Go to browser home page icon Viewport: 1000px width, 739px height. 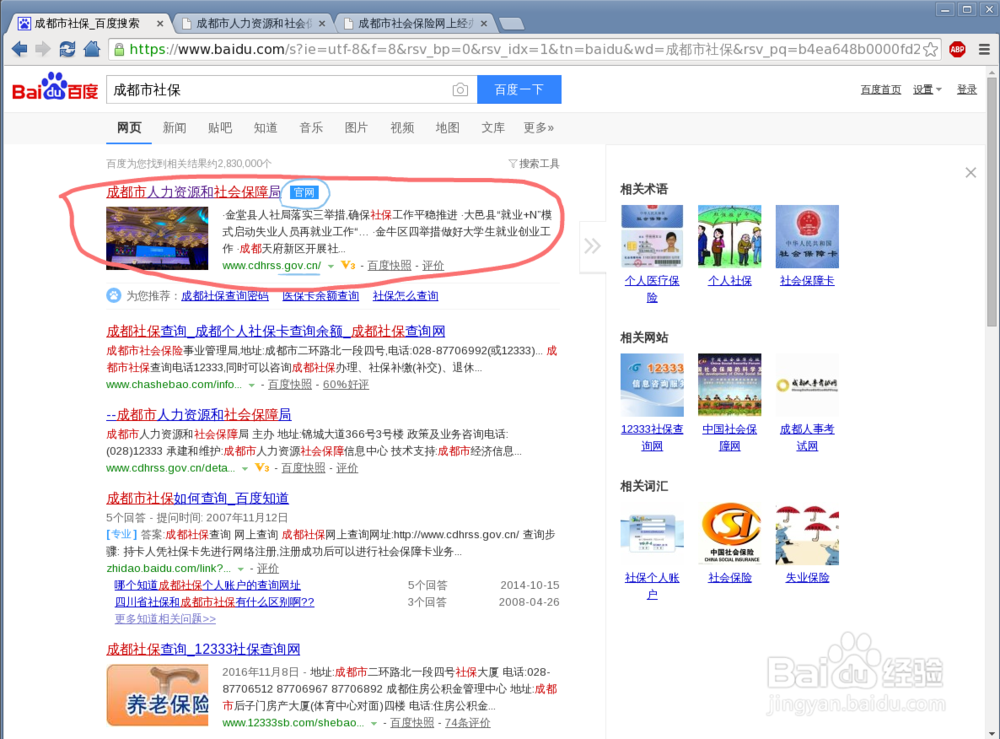92,49
